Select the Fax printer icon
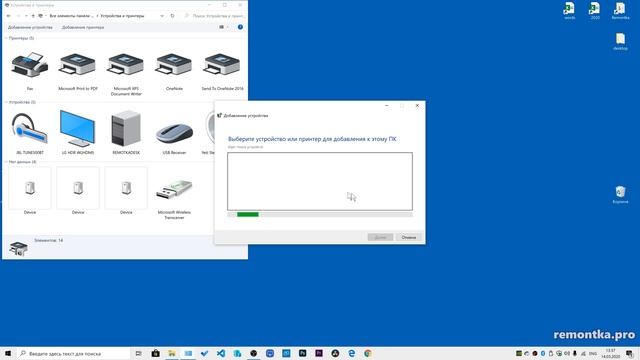 (30, 65)
